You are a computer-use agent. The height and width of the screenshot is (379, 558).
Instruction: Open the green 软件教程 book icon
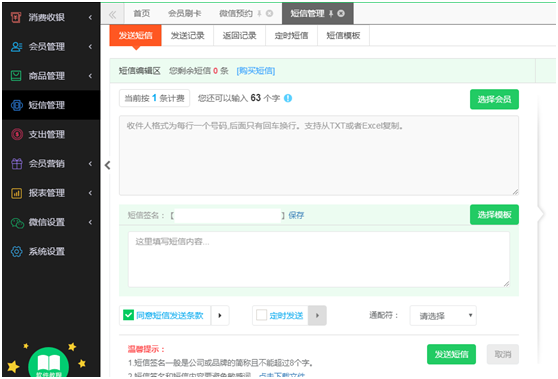point(49,363)
